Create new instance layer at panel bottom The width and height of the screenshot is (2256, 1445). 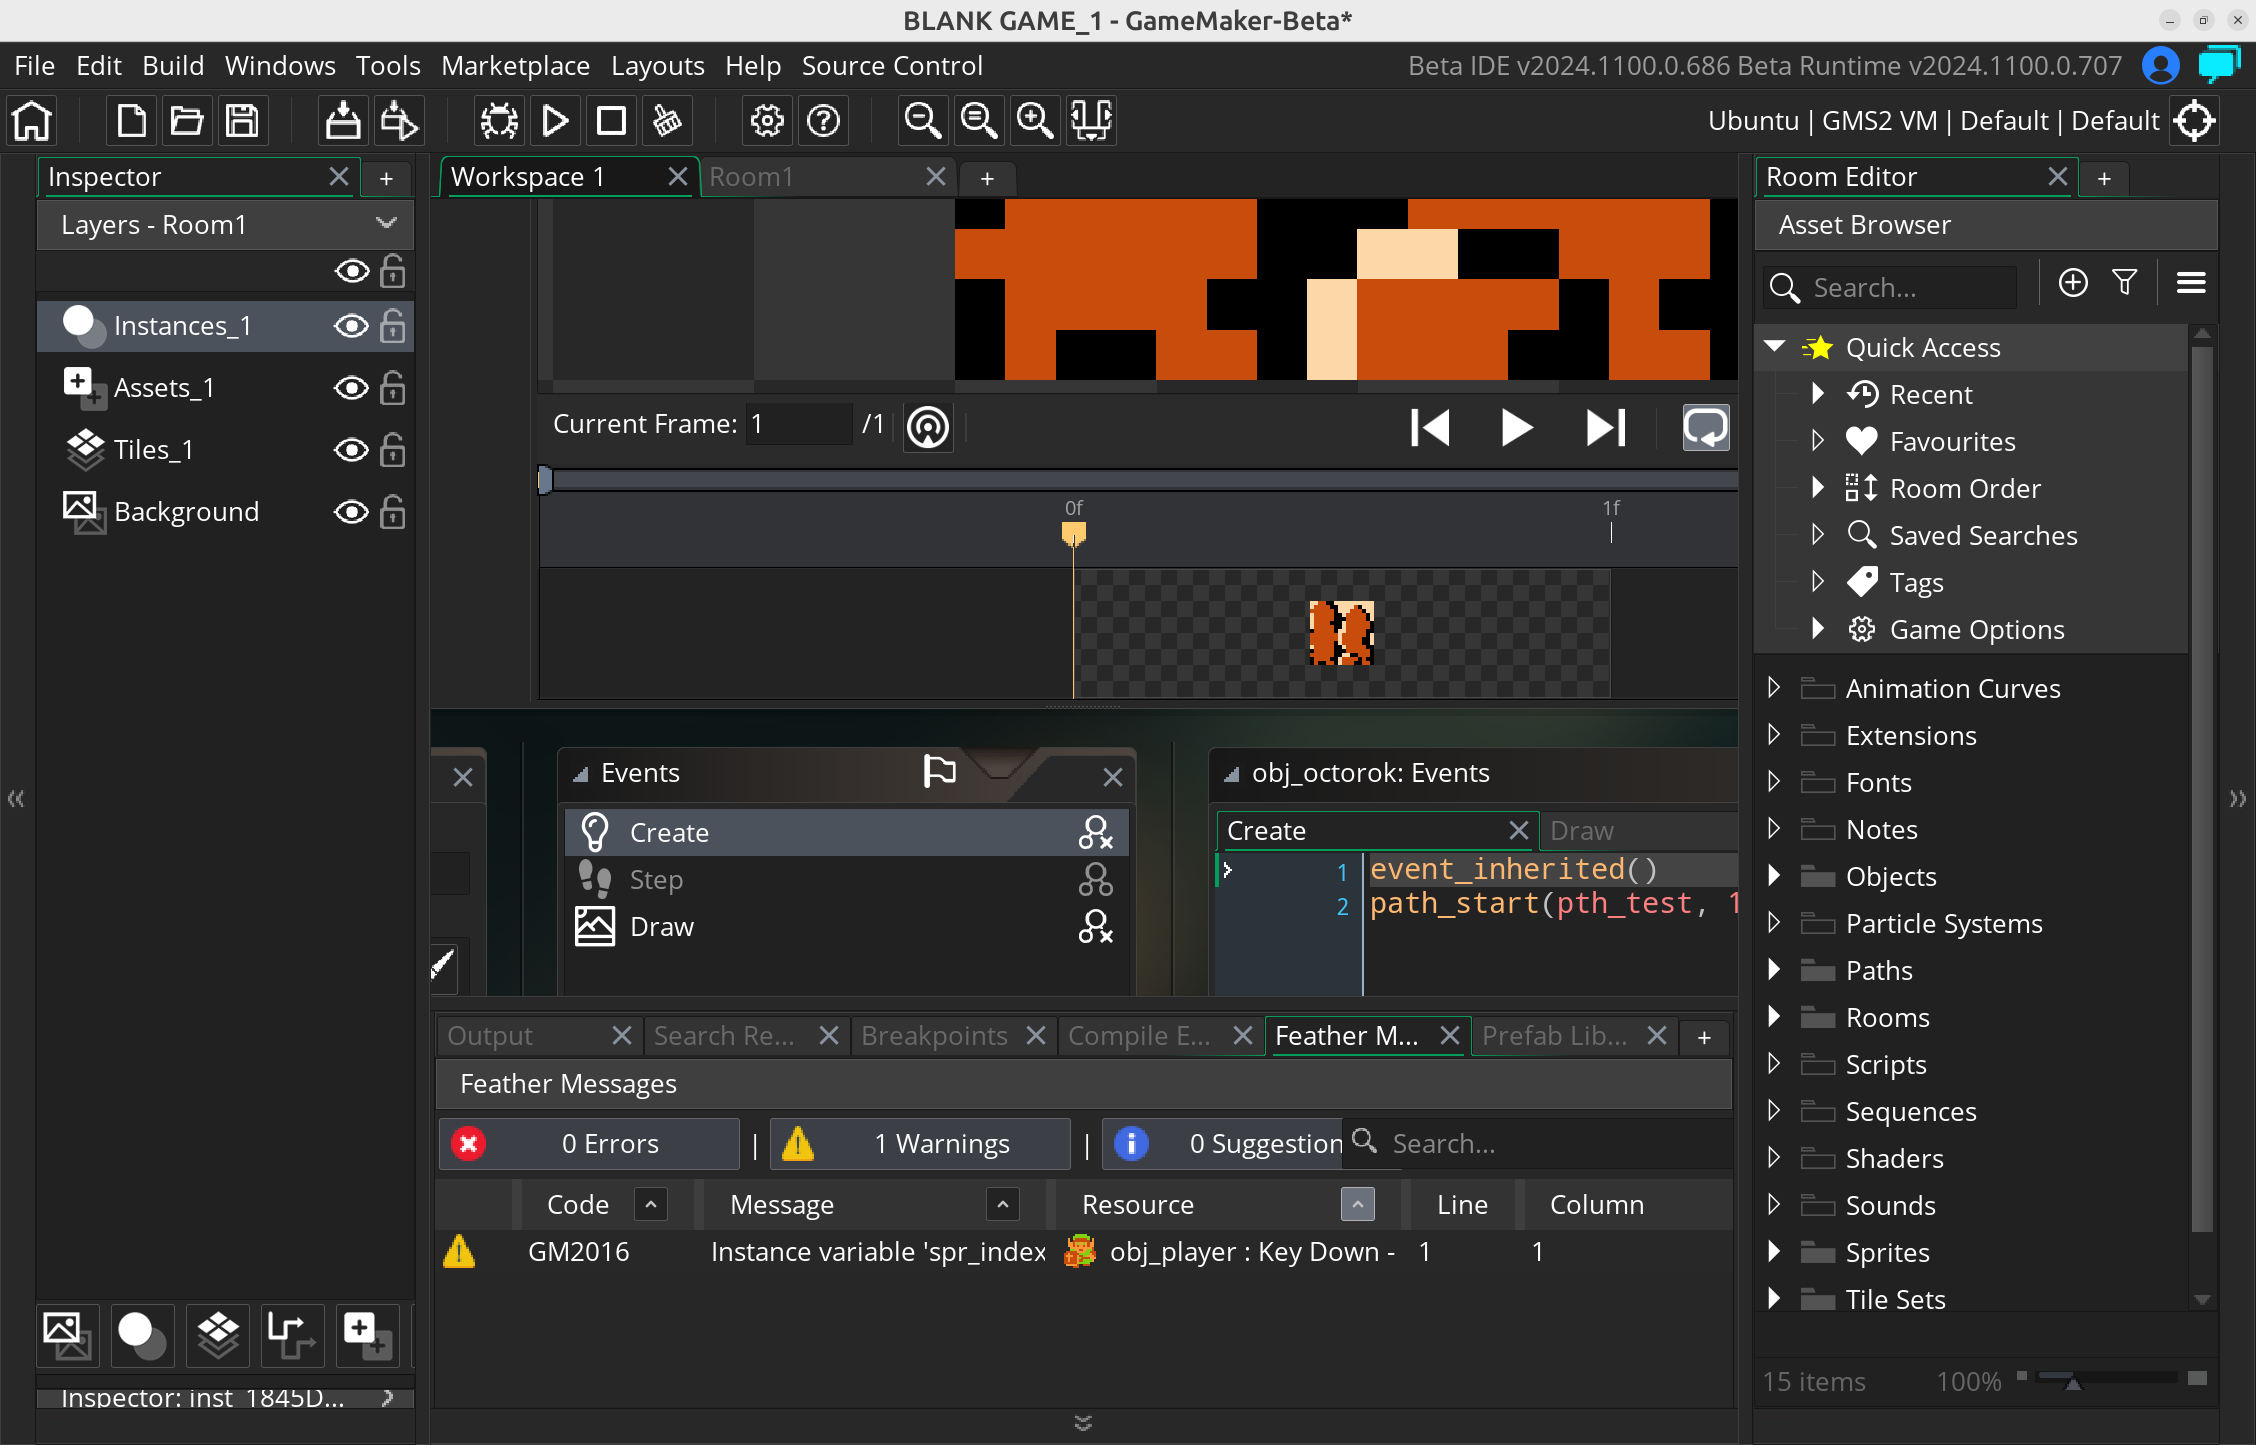point(143,1336)
